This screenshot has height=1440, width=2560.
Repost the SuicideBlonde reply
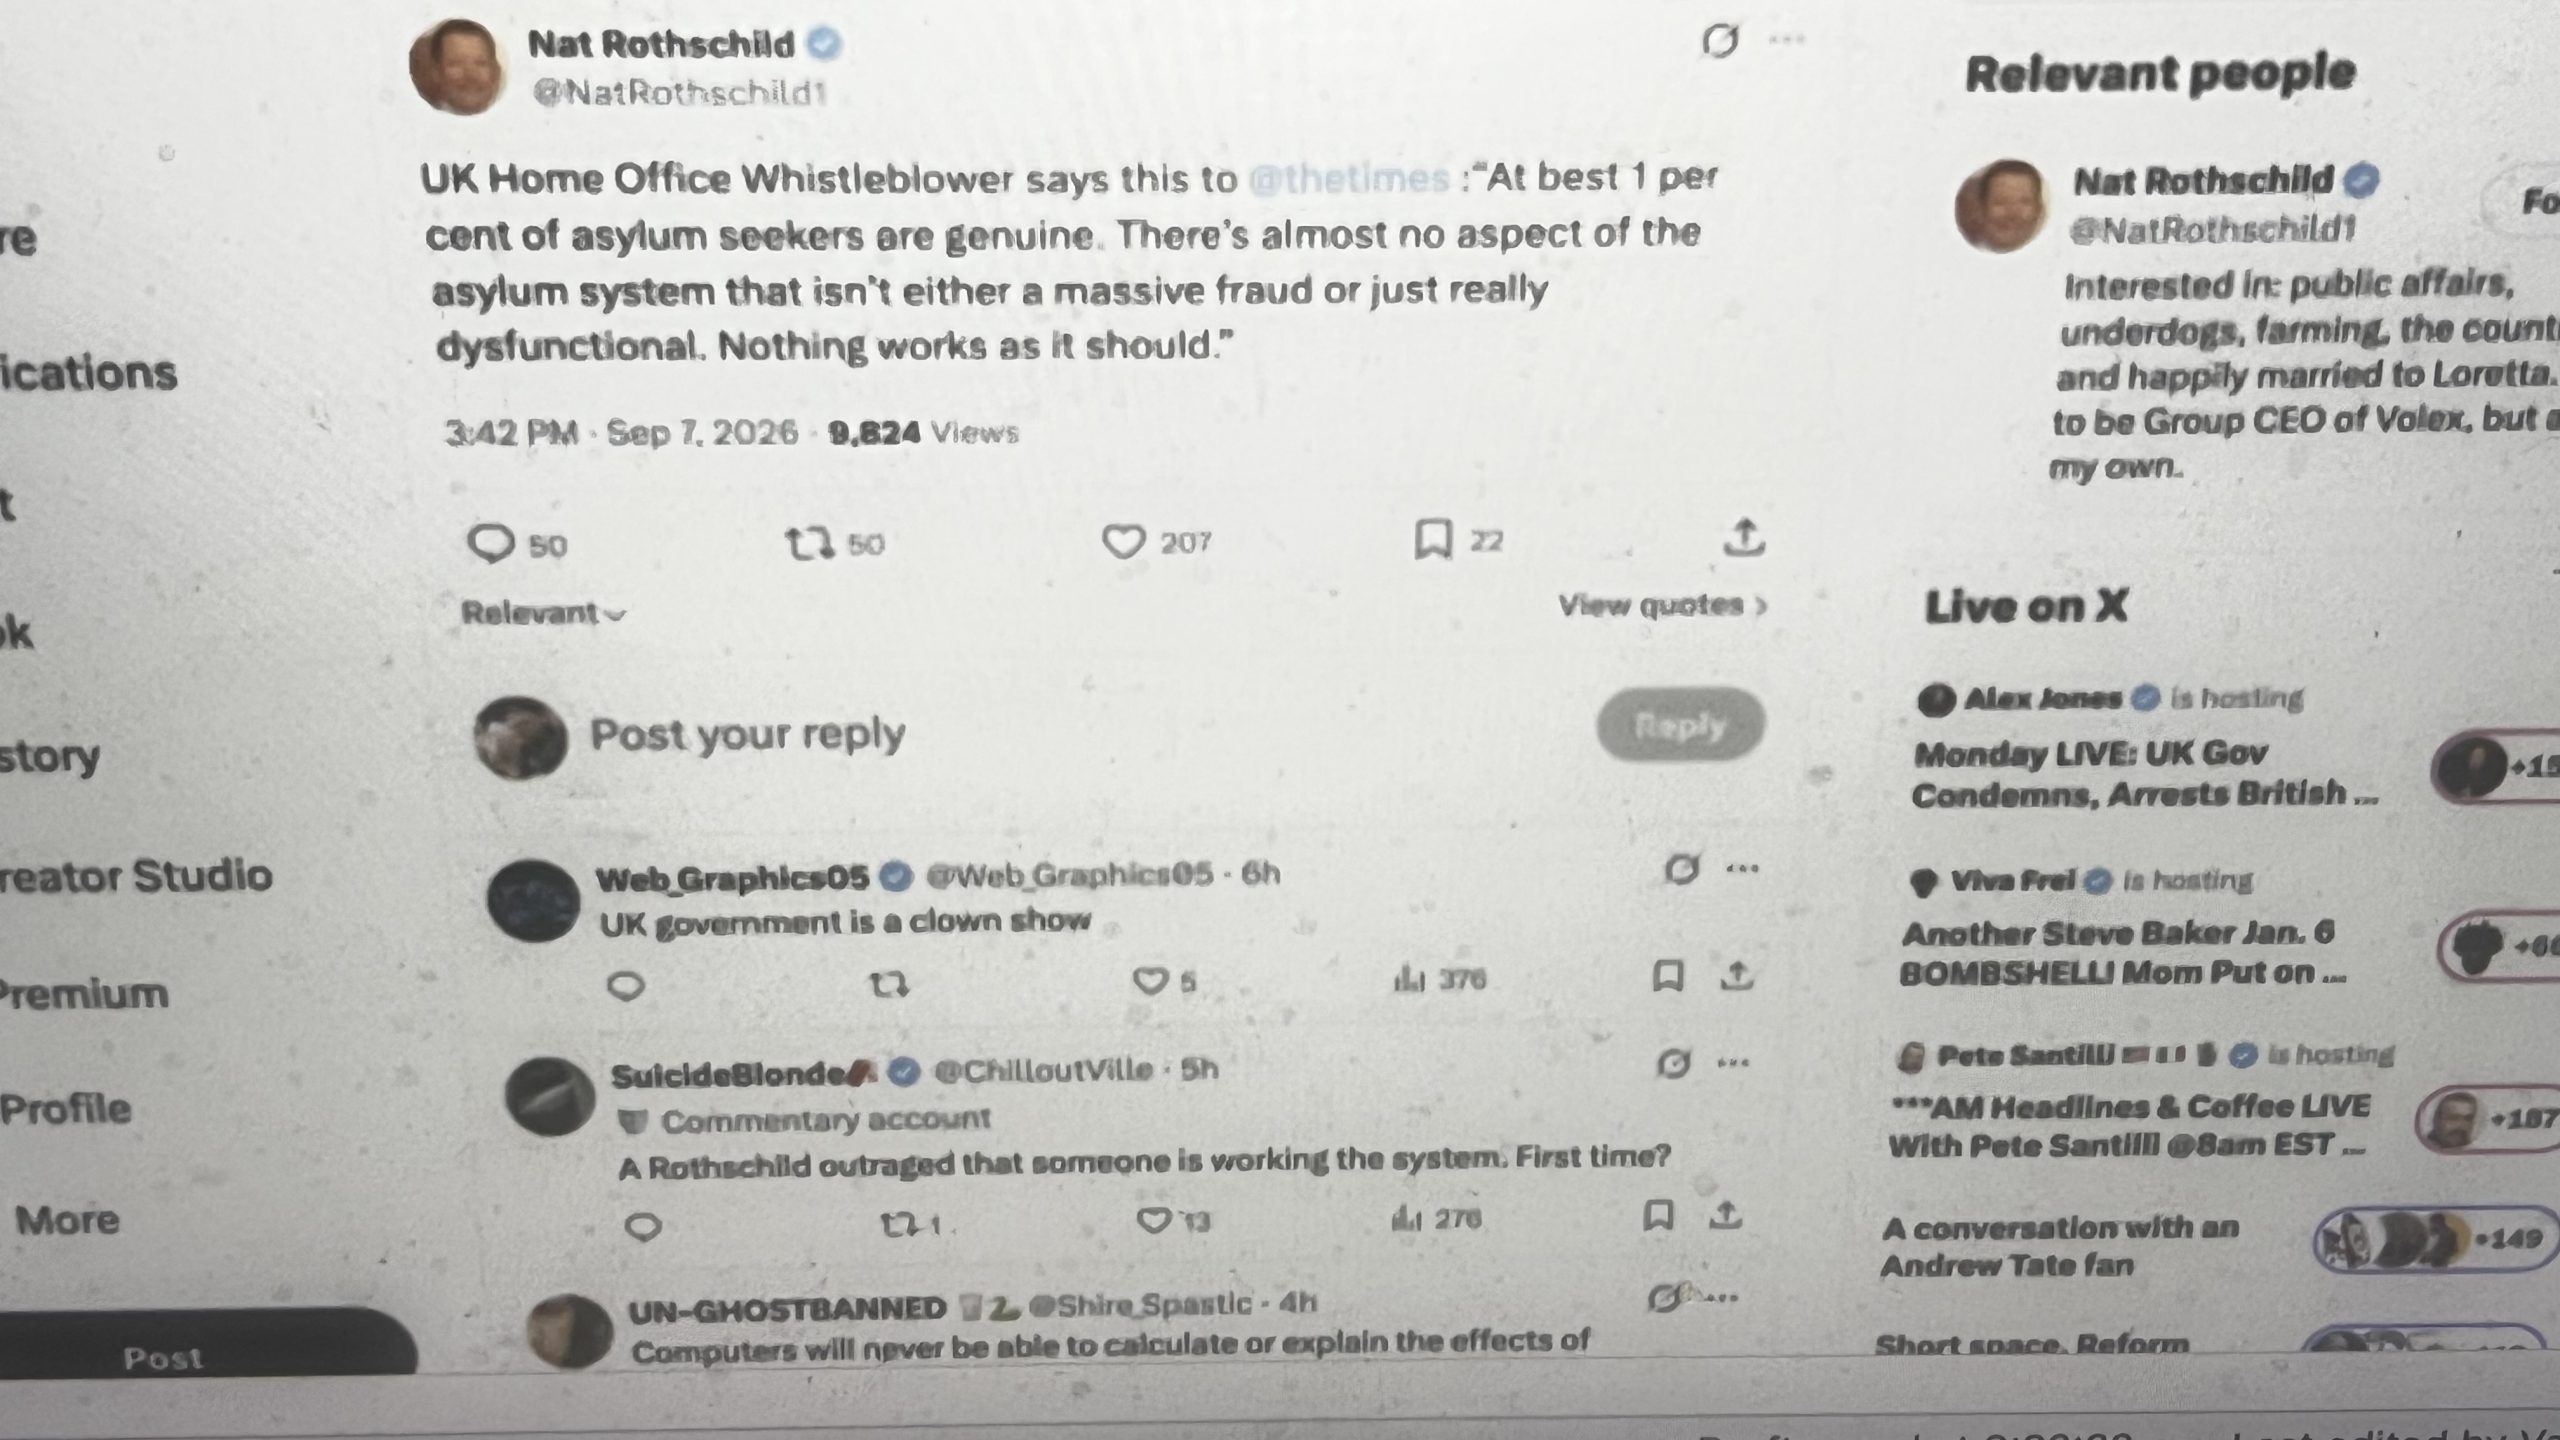coord(909,1224)
